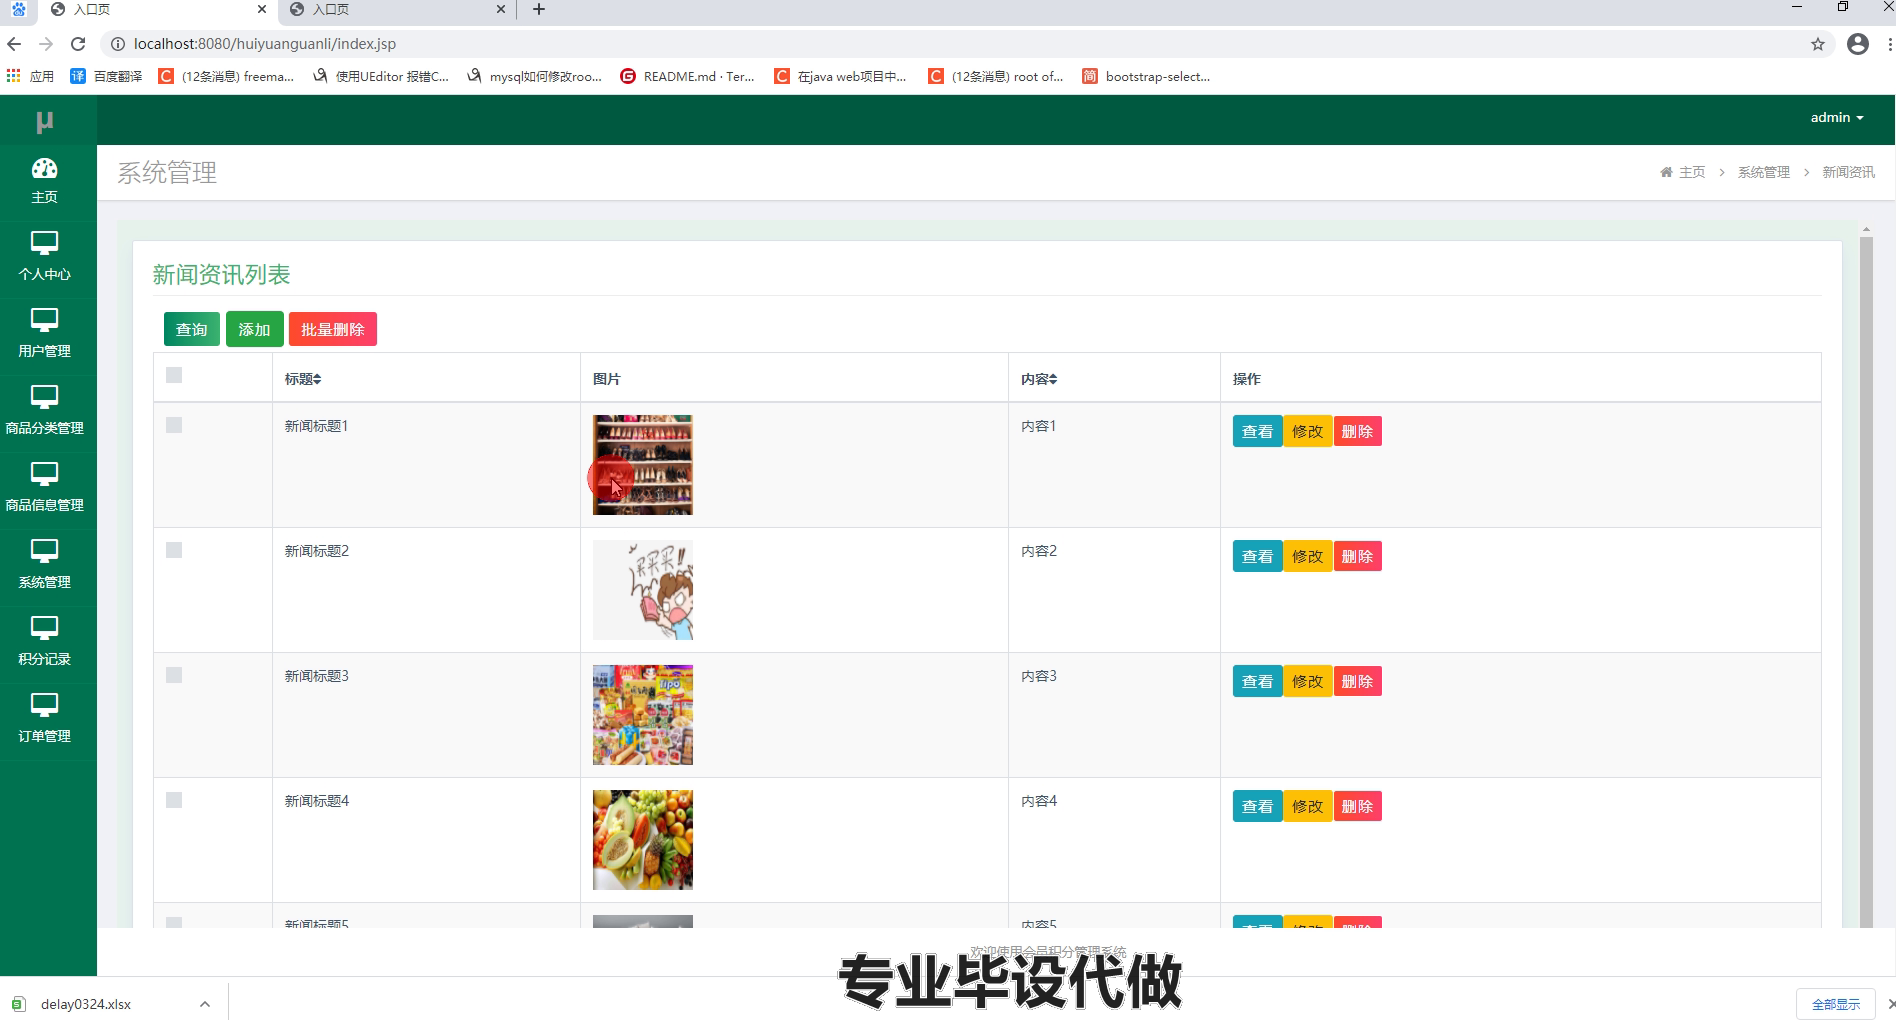Open 用户管理 in the sidebar
This screenshot has height=1020, width=1896.
[44, 334]
